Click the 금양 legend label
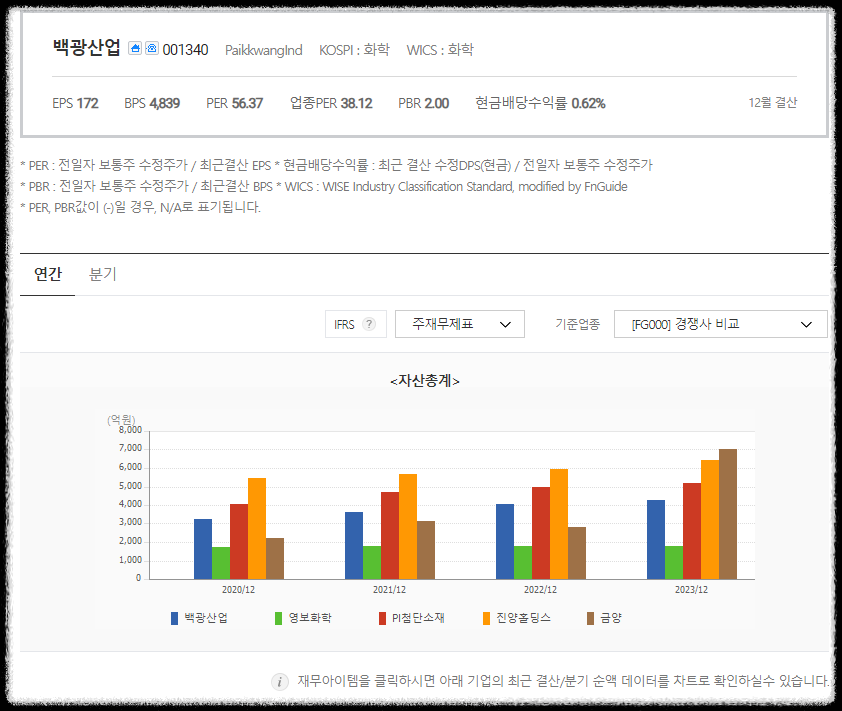Image resolution: width=842 pixels, height=711 pixels. 611,618
